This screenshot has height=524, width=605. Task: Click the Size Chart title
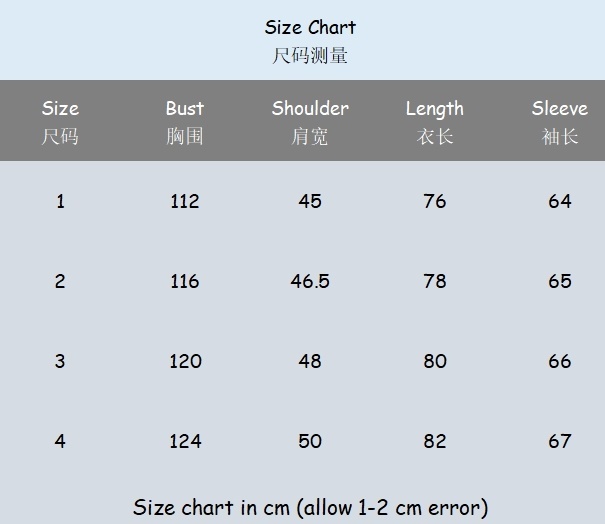coord(310,27)
